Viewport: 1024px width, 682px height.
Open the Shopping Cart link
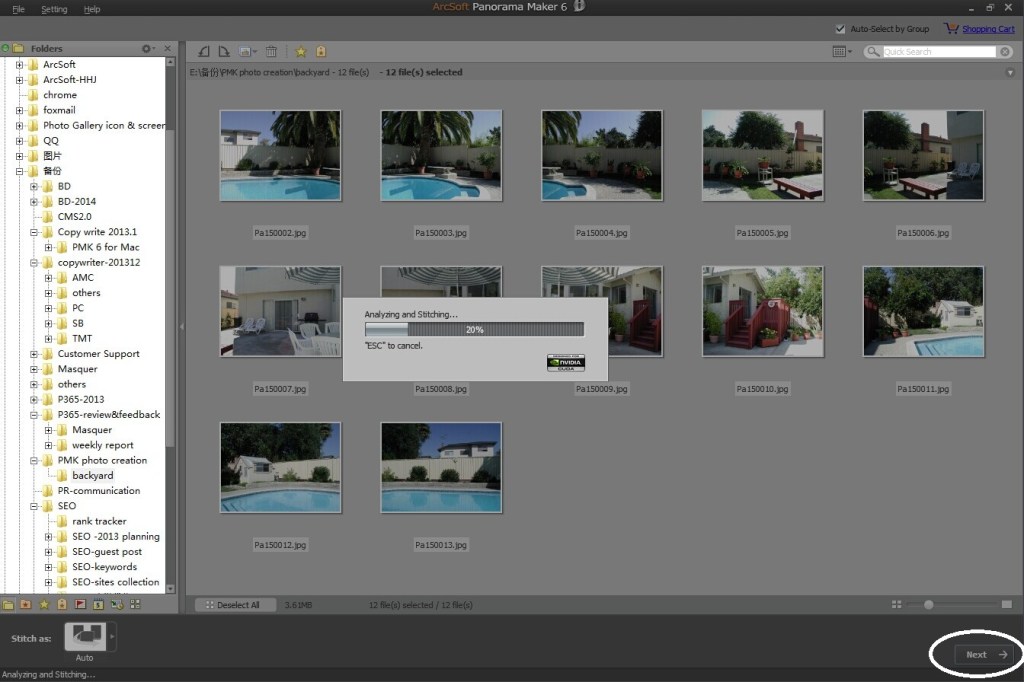[x=990, y=29]
